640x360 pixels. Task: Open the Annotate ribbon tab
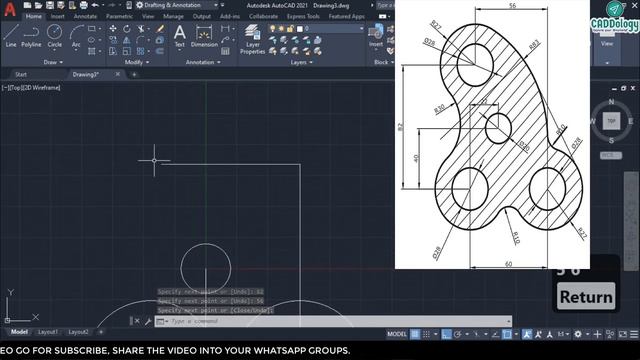point(85,17)
